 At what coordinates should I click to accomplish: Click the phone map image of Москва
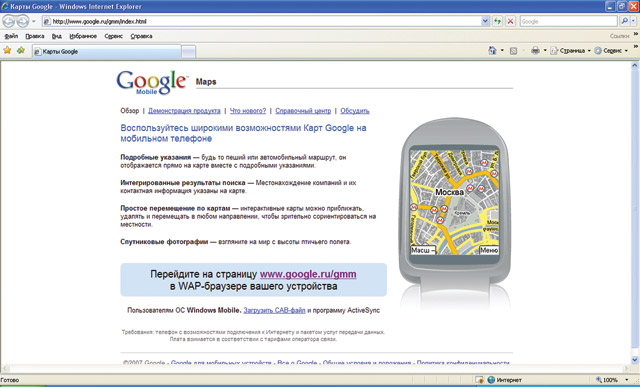(x=454, y=202)
